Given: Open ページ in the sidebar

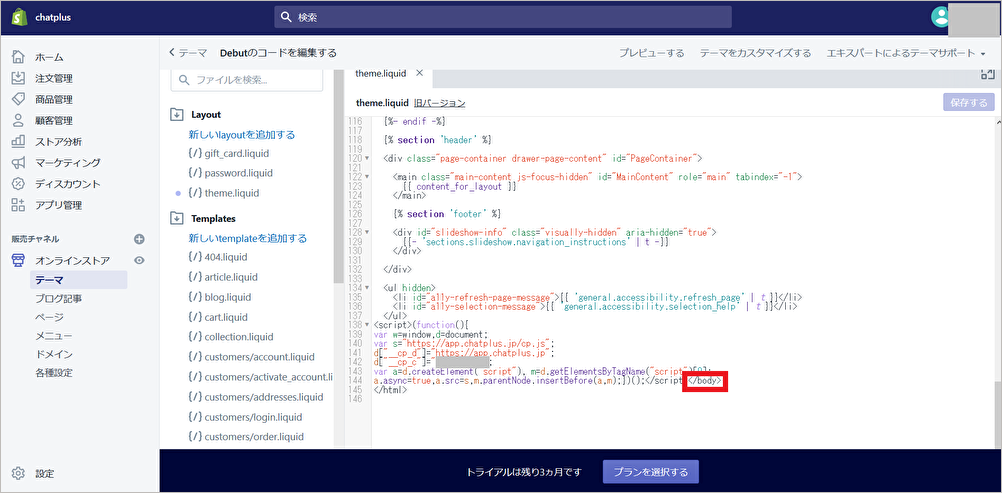Looking at the screenshot, I should point(49,317).
